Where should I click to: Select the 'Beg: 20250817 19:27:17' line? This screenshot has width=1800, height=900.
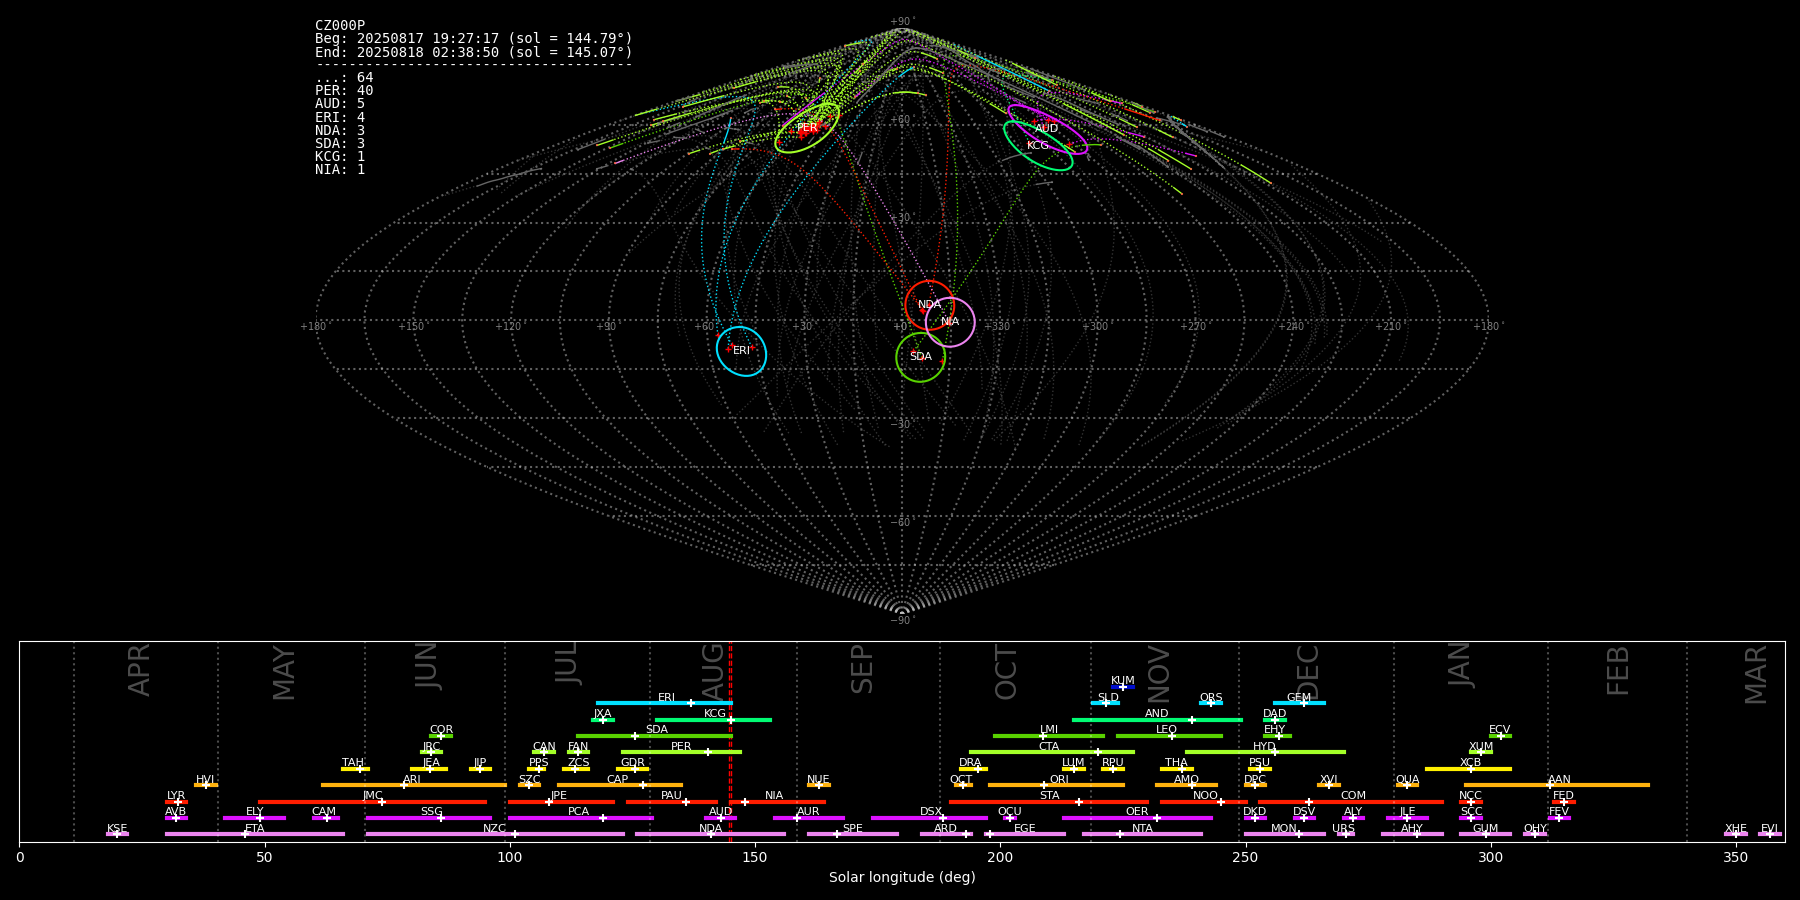point(474,39)
